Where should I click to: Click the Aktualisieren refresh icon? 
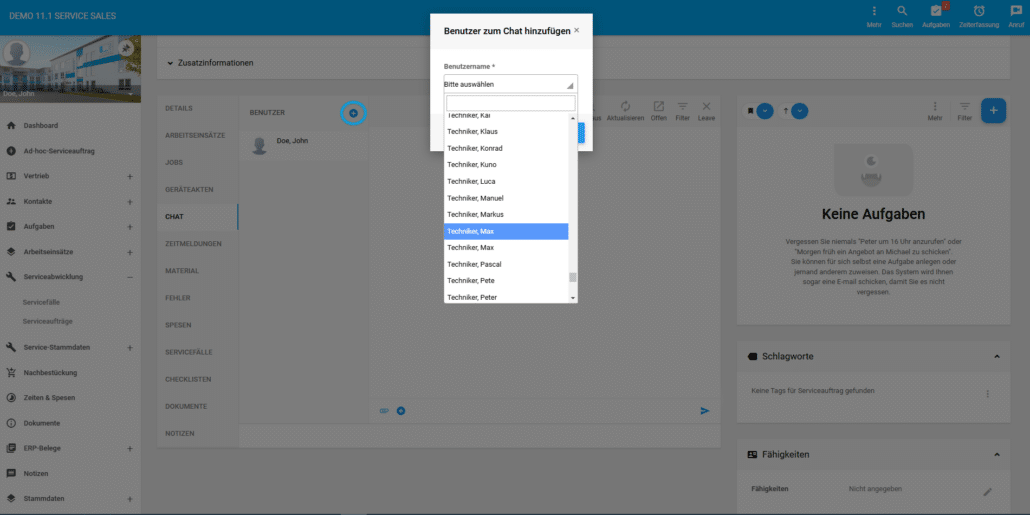[x=625, y=106]
